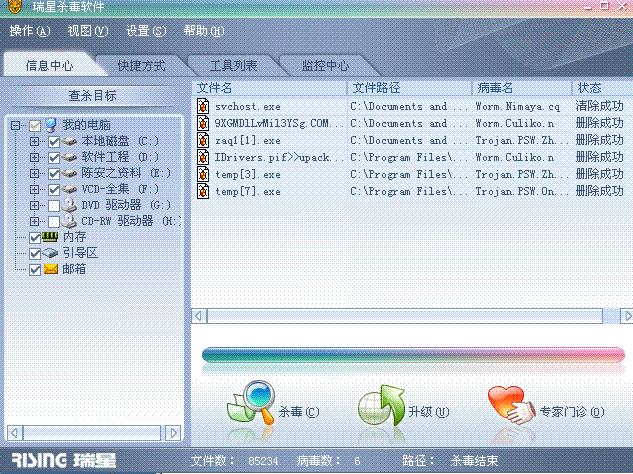This screenshot has width=633, height=474.
Task: Click the heart icon for expert clinic
Action: (511, 405)
